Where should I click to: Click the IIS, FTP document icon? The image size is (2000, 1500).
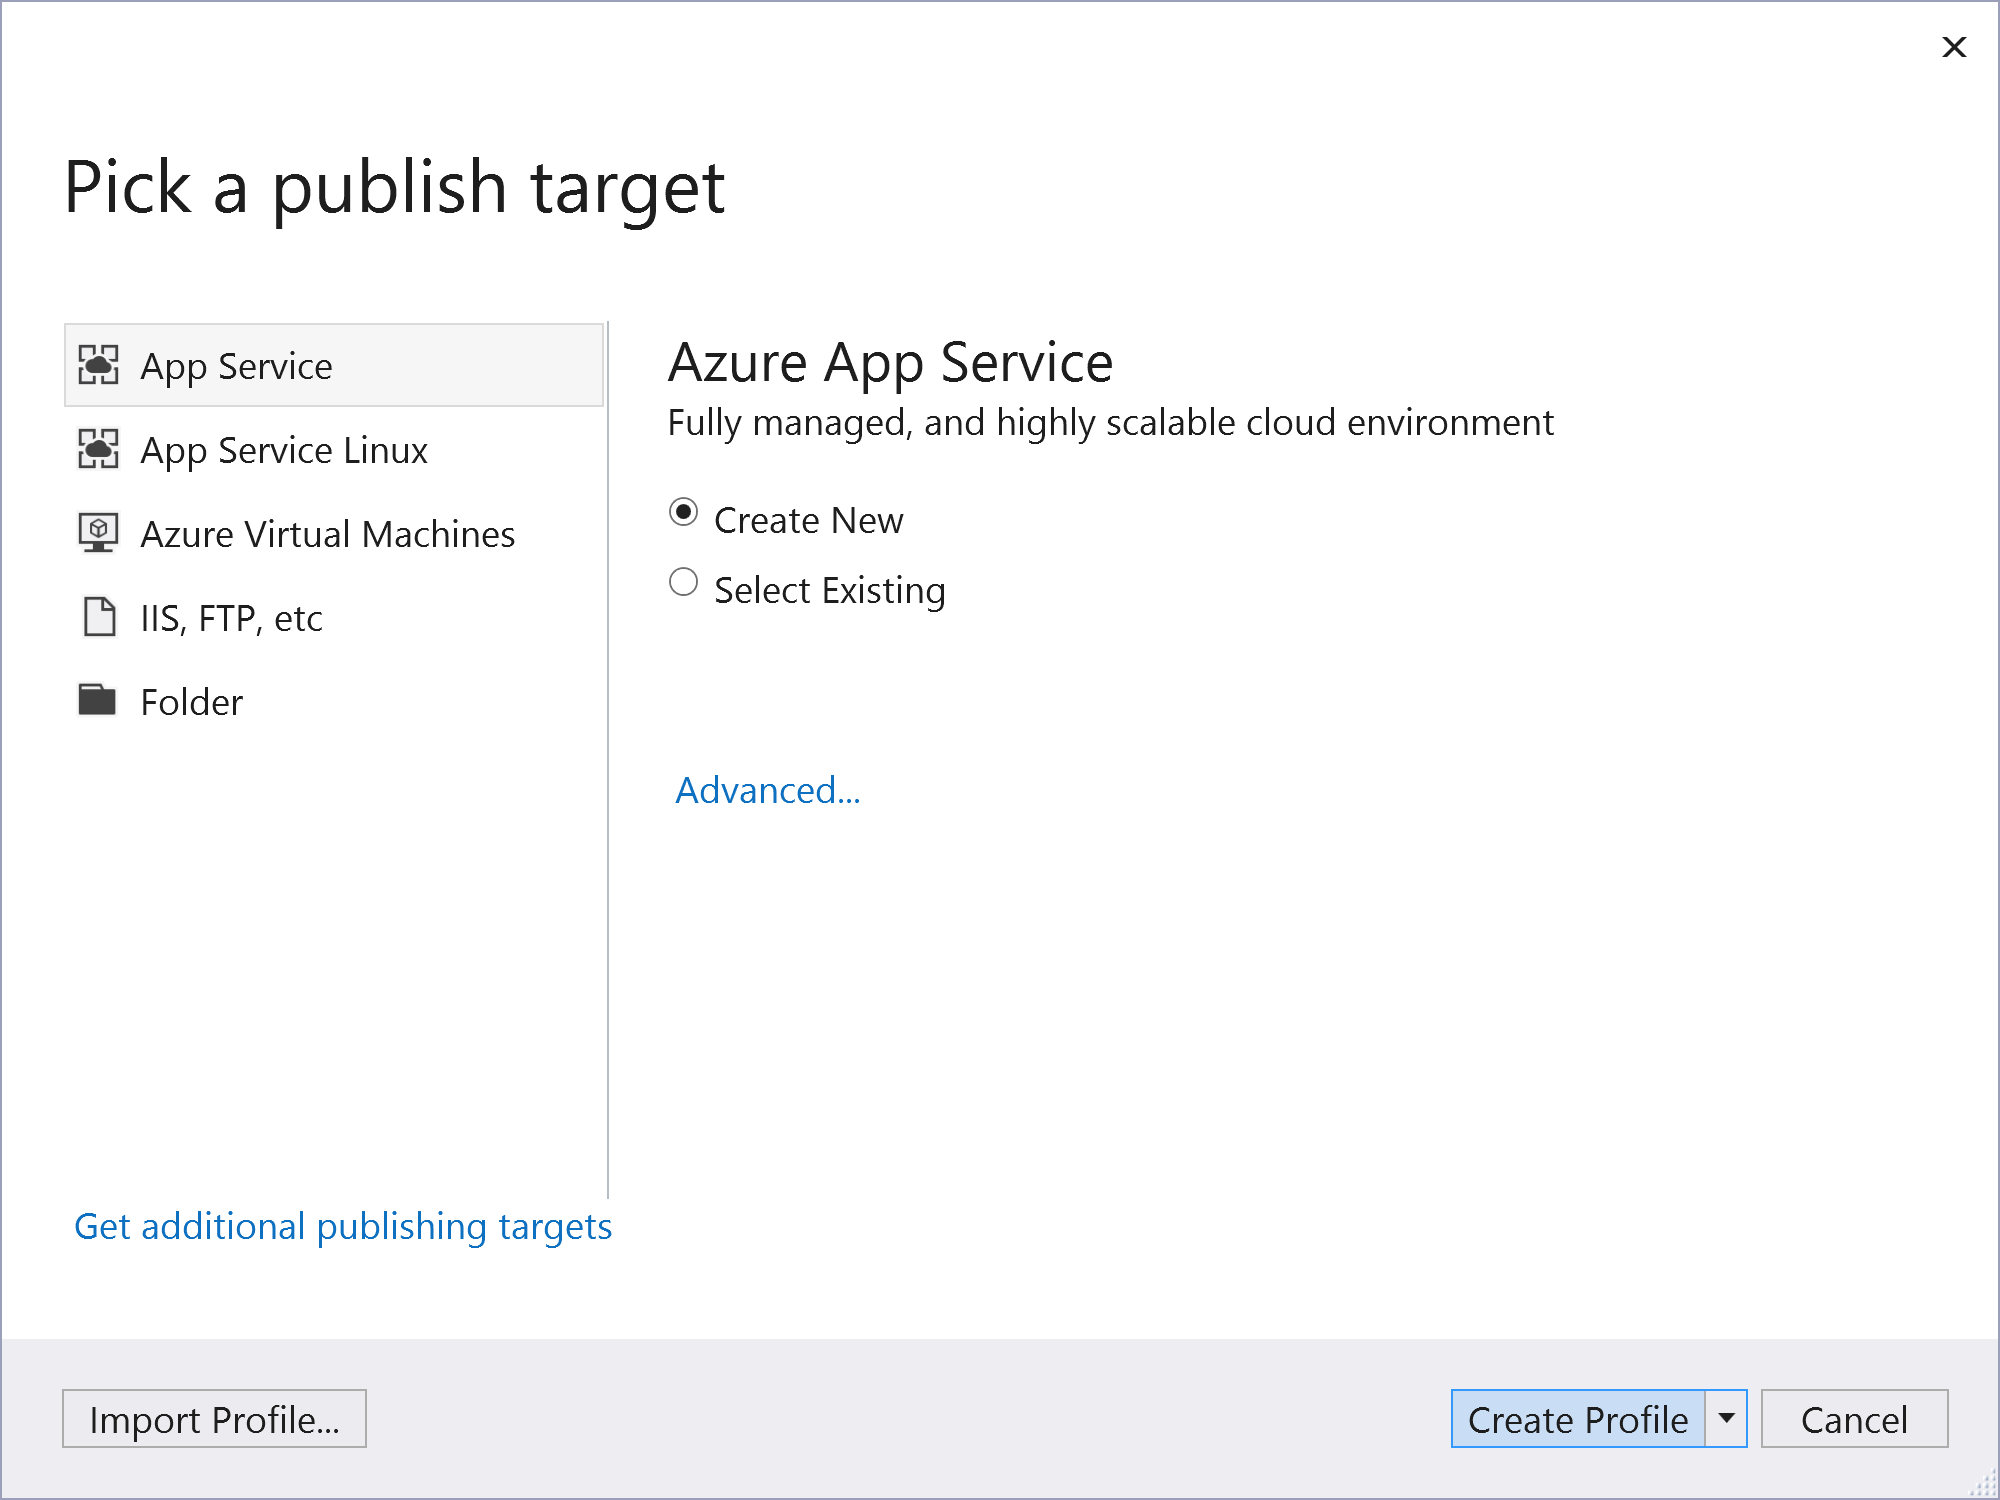point(98,617)
